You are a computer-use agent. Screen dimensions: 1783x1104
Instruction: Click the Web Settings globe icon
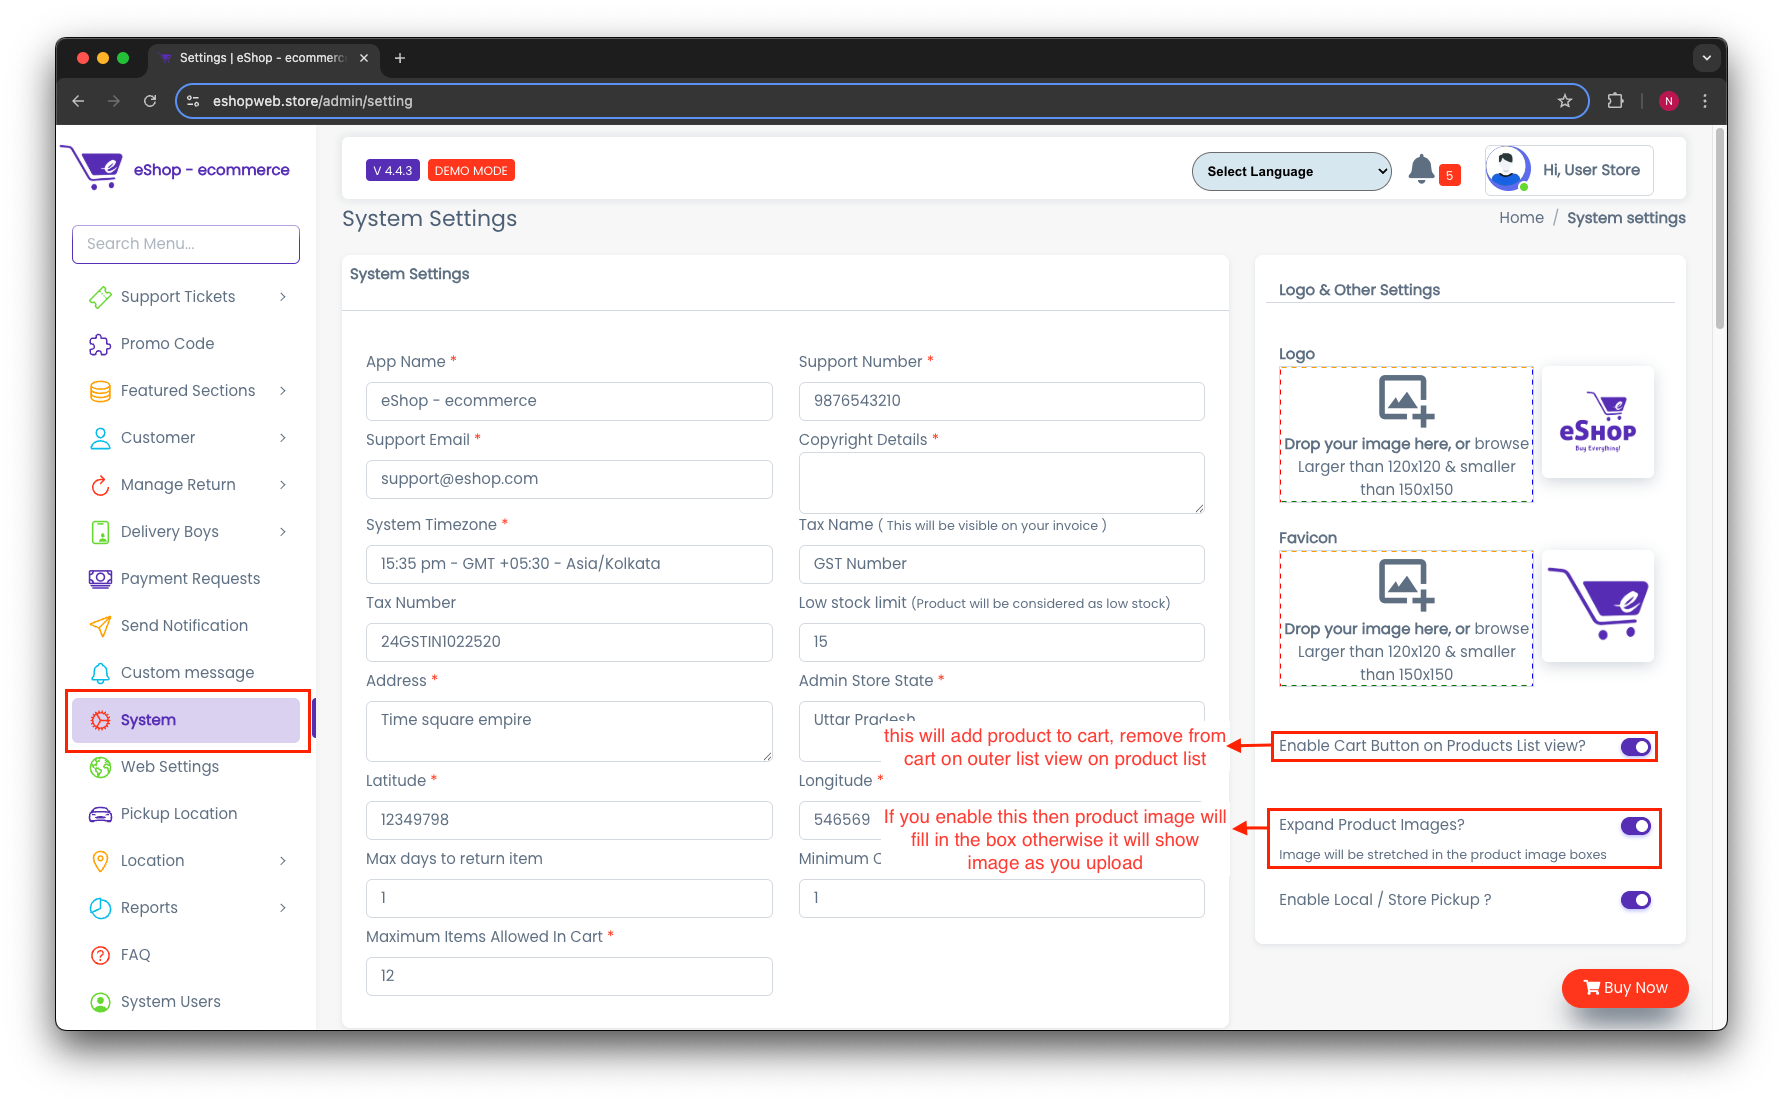(x=100, y=767)
